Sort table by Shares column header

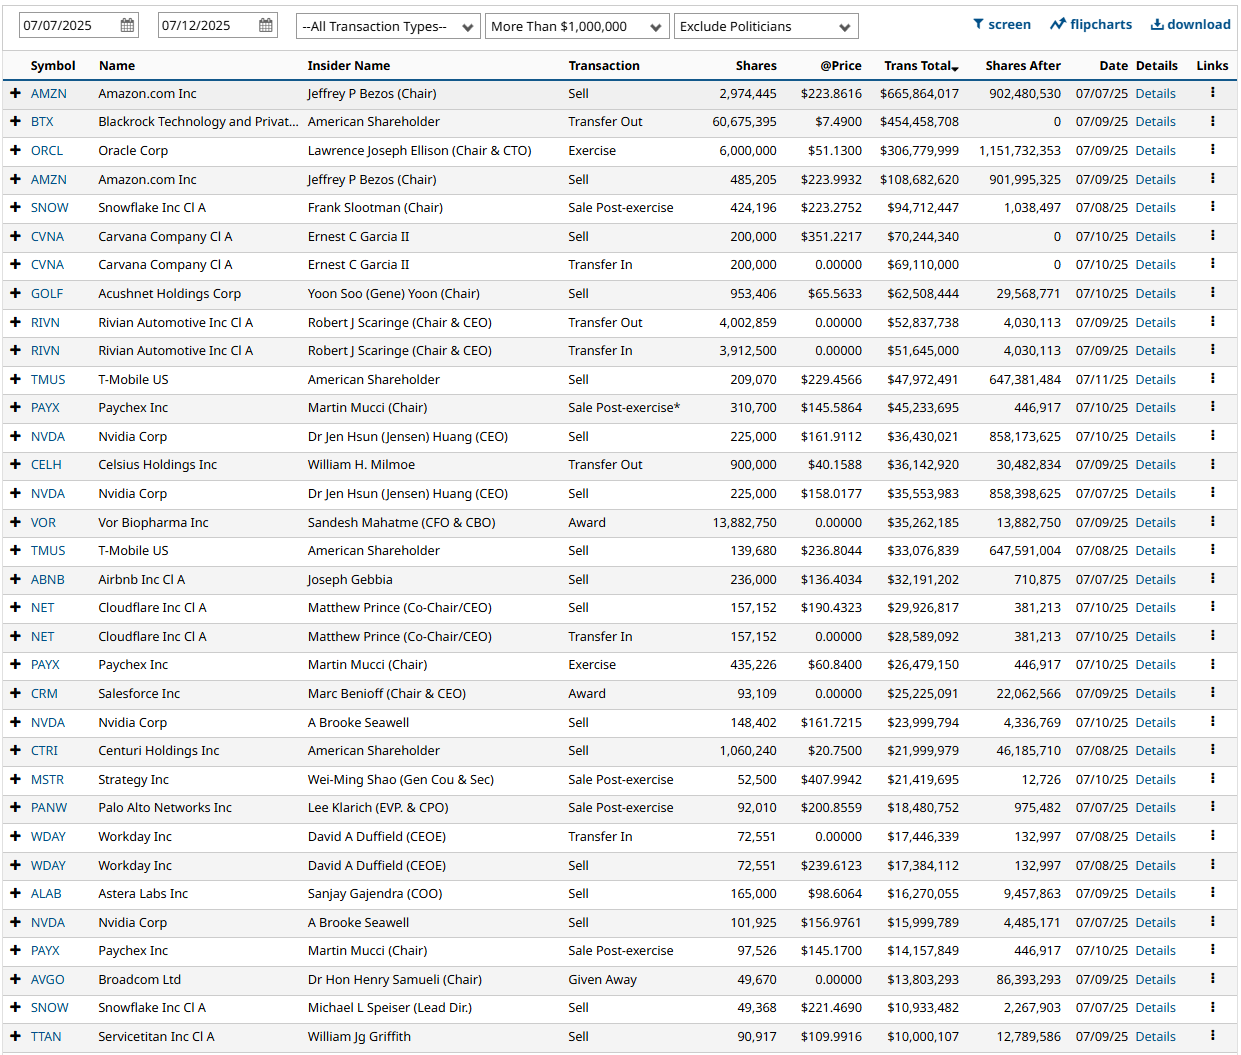click(756, 65)
